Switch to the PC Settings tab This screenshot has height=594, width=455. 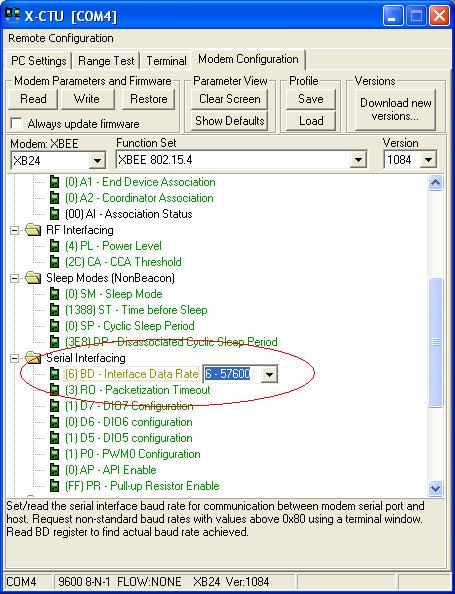38,61
